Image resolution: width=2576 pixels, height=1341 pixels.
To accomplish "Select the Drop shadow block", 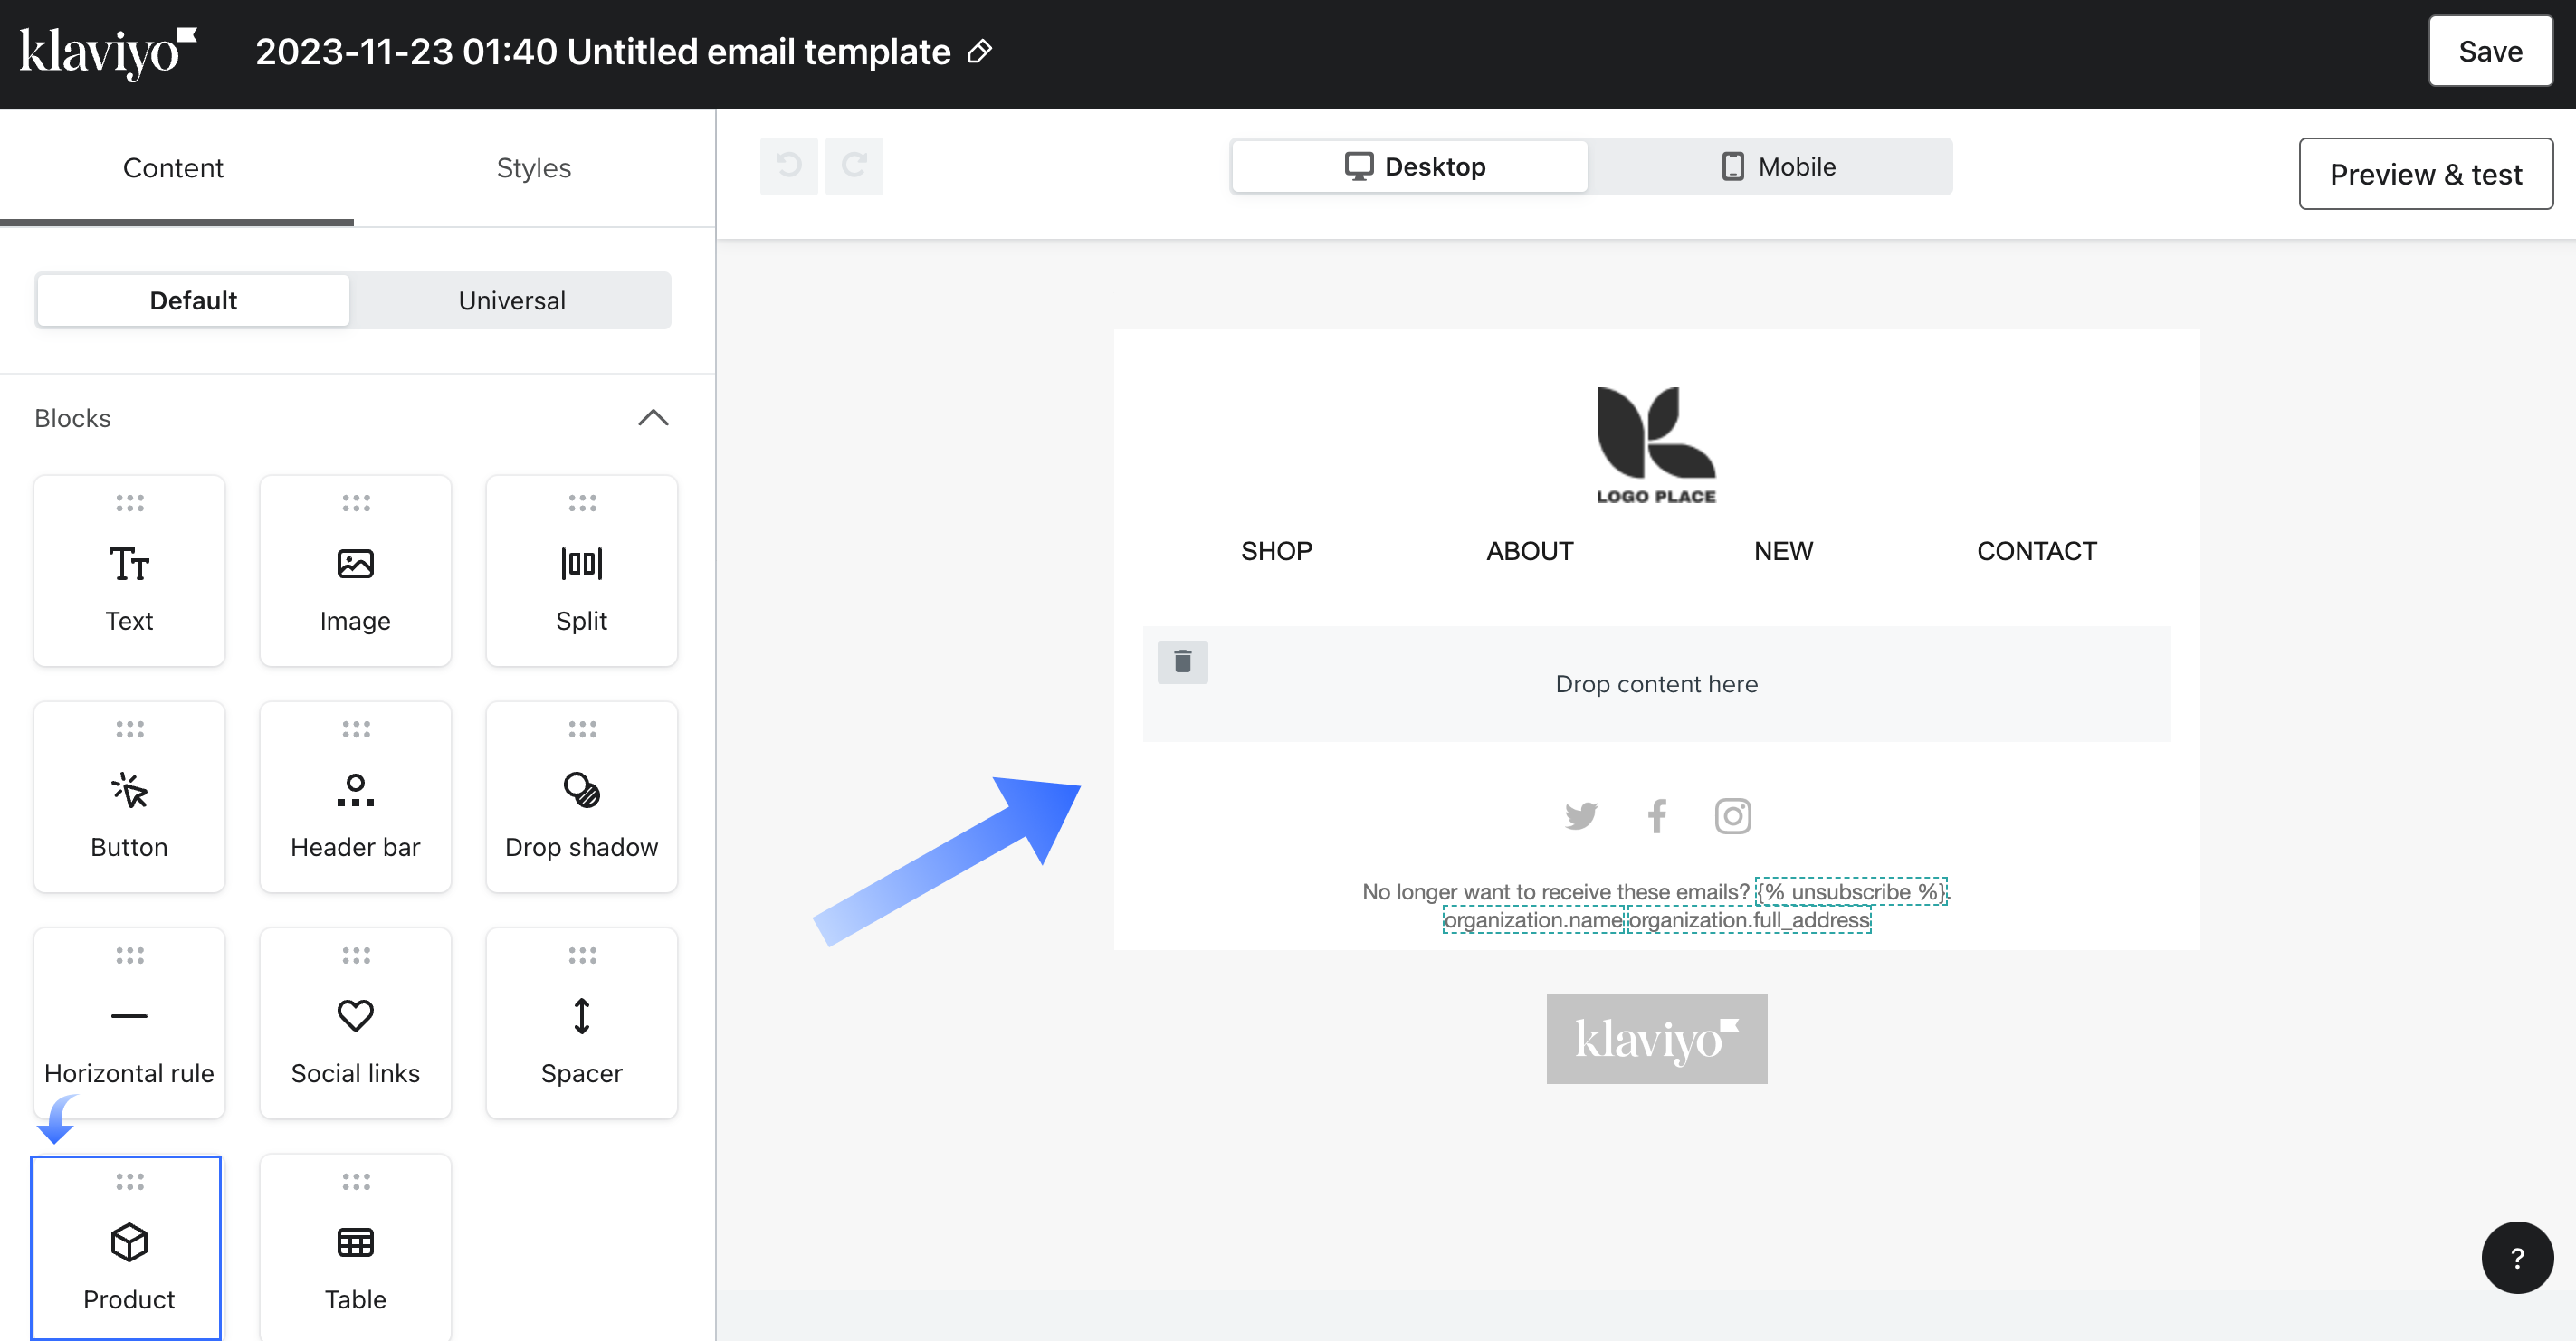I will point(581,797).
